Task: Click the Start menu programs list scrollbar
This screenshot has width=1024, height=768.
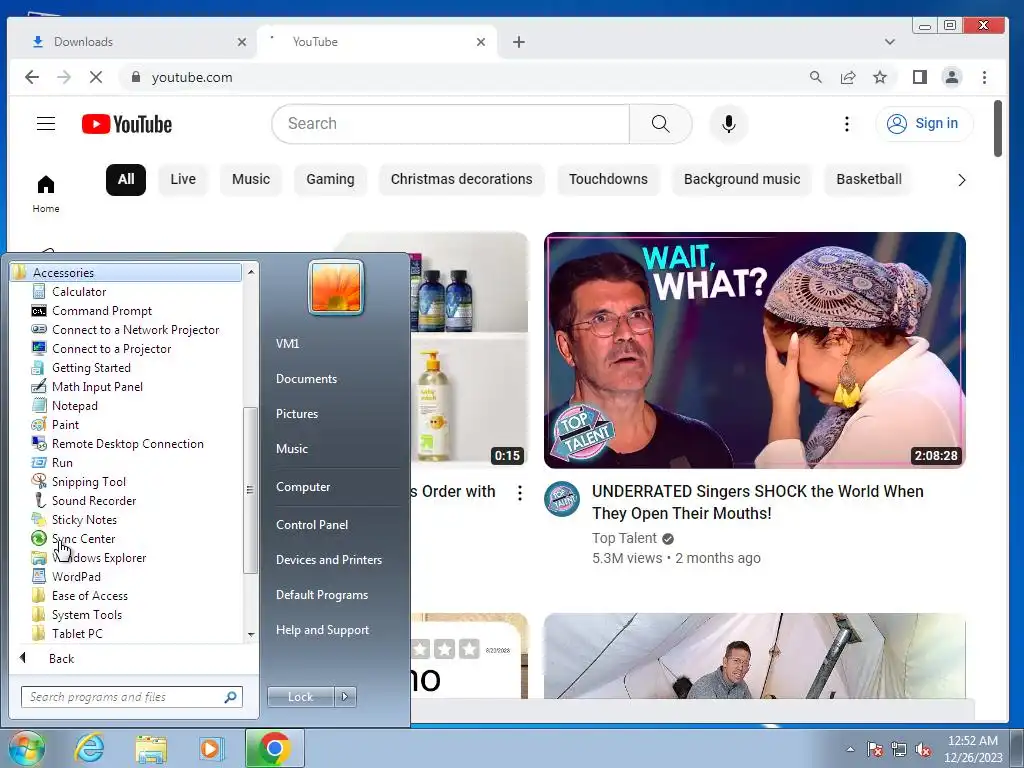Action: click(x=249, y=490)
